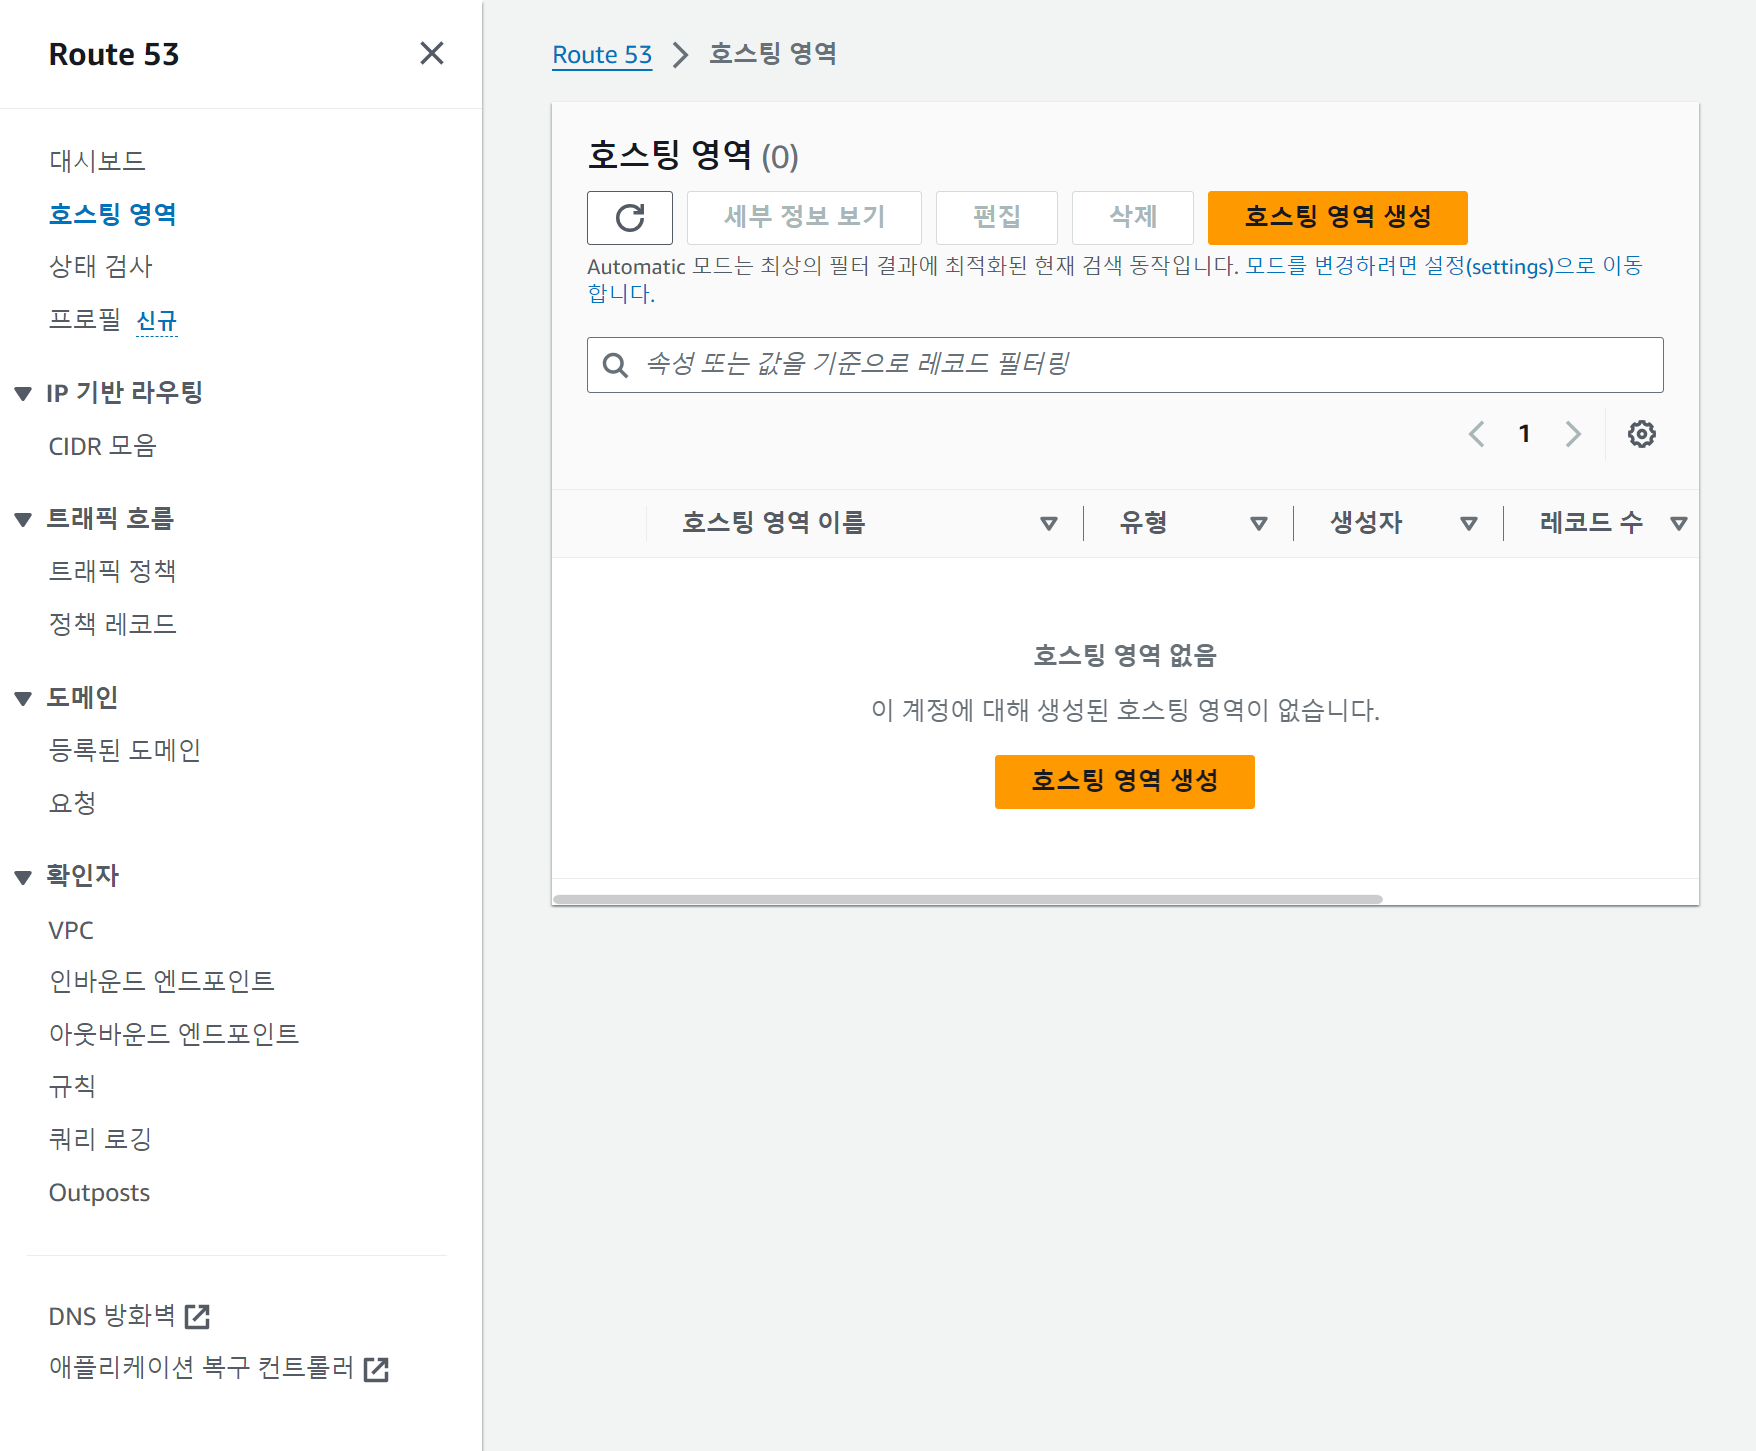Go to previous page arrow
The image size is (1756, 1451).
click(1476, 434)
